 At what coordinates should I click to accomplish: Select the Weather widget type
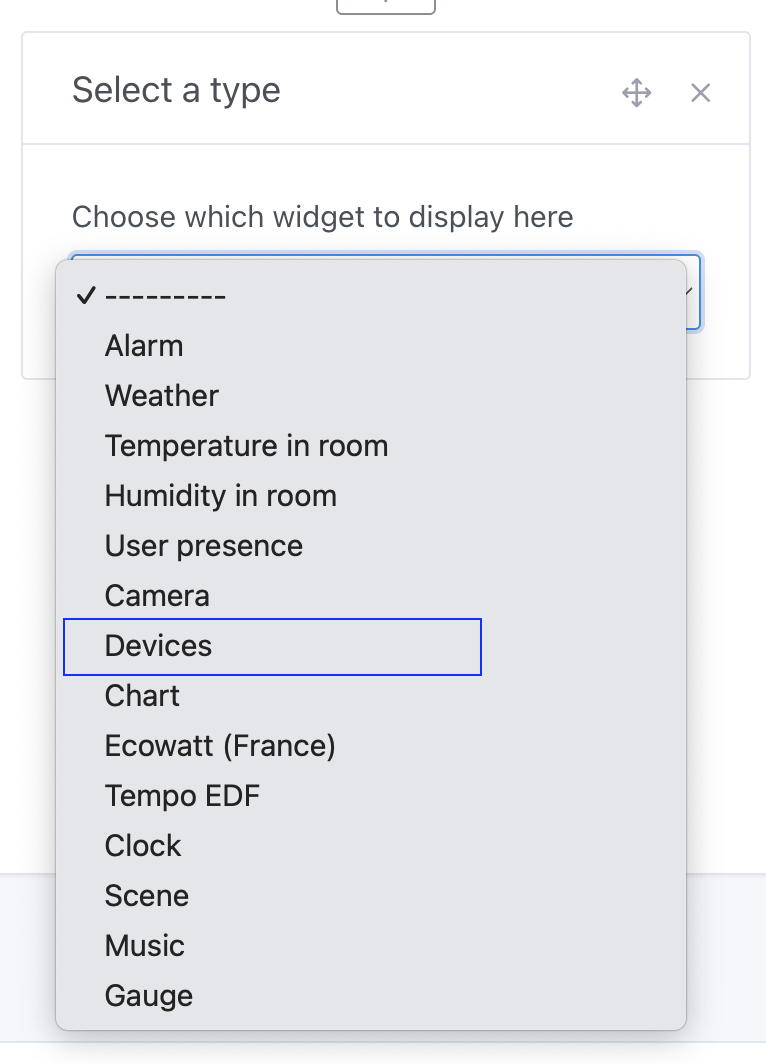point(161,395)
